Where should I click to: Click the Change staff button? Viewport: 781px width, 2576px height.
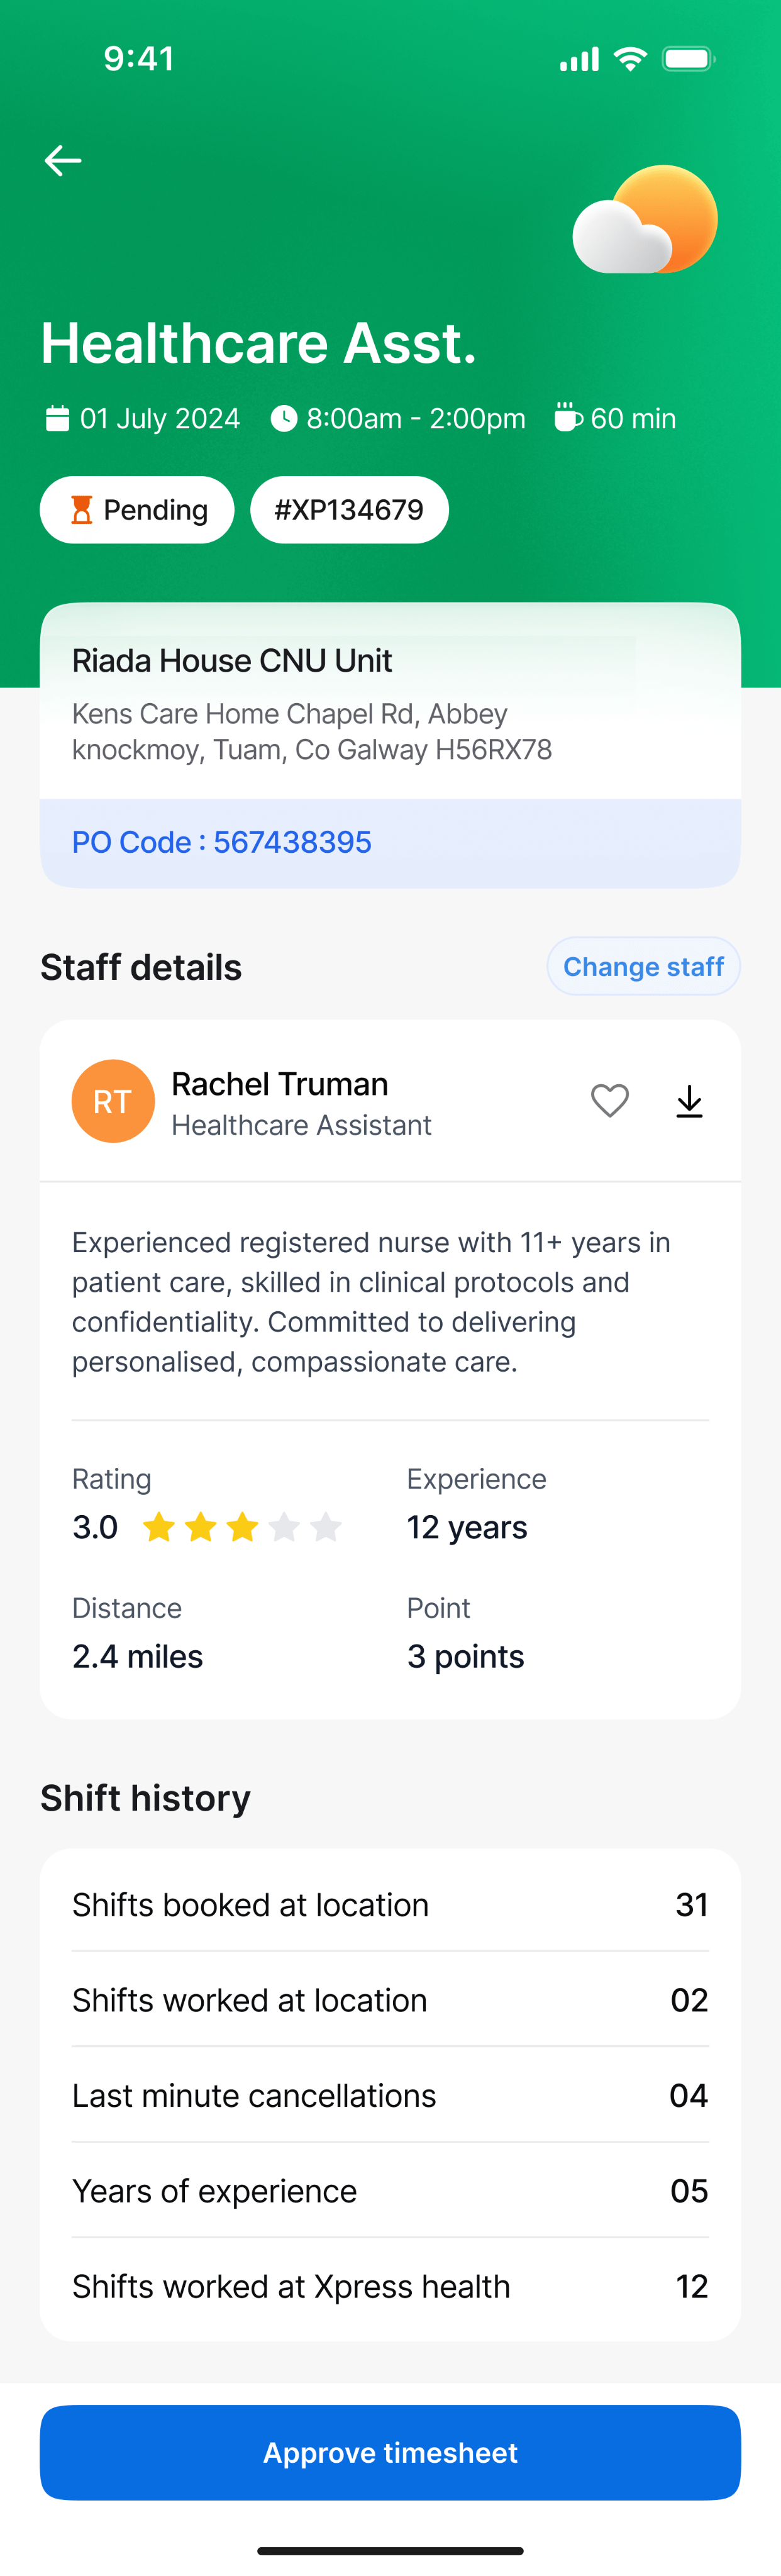643,966
